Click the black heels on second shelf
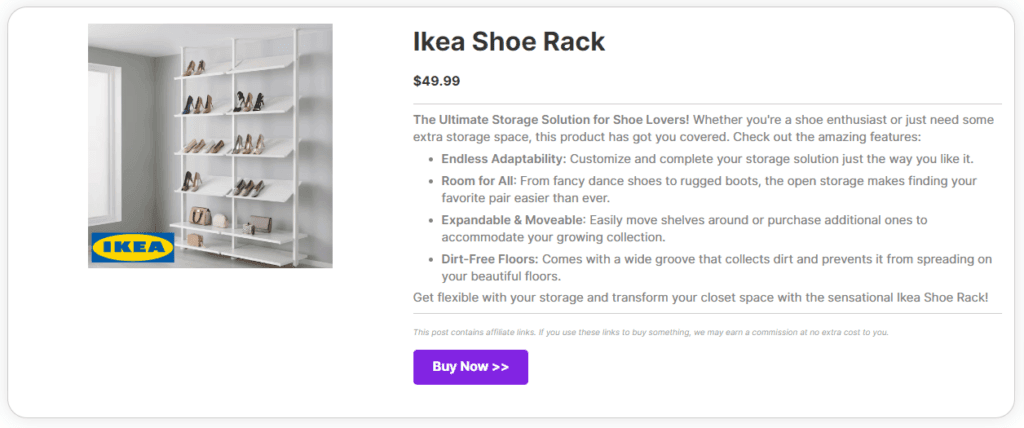The image size is (1024, 428). pos(249,101)
